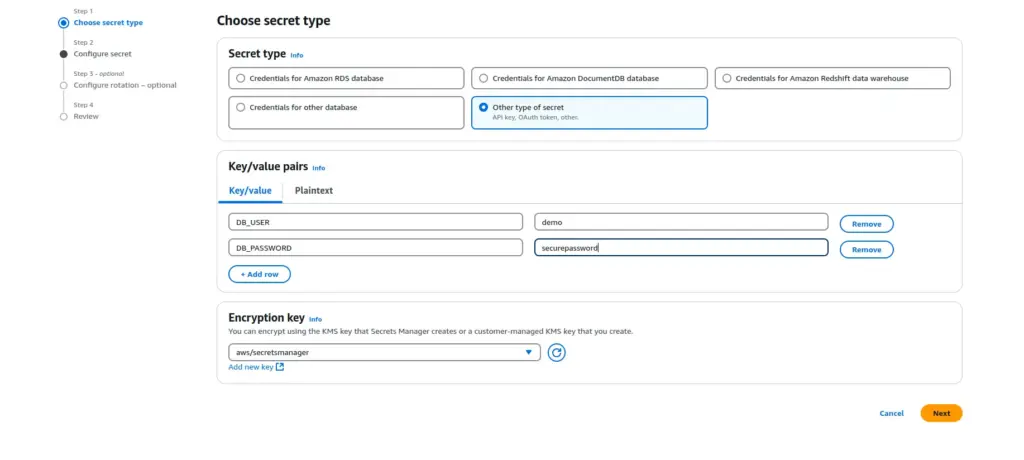Screen dimensions: 1024x460
Task: Select Credentials for Amazon DocumentDB database
Action: [x=484, y=78]
